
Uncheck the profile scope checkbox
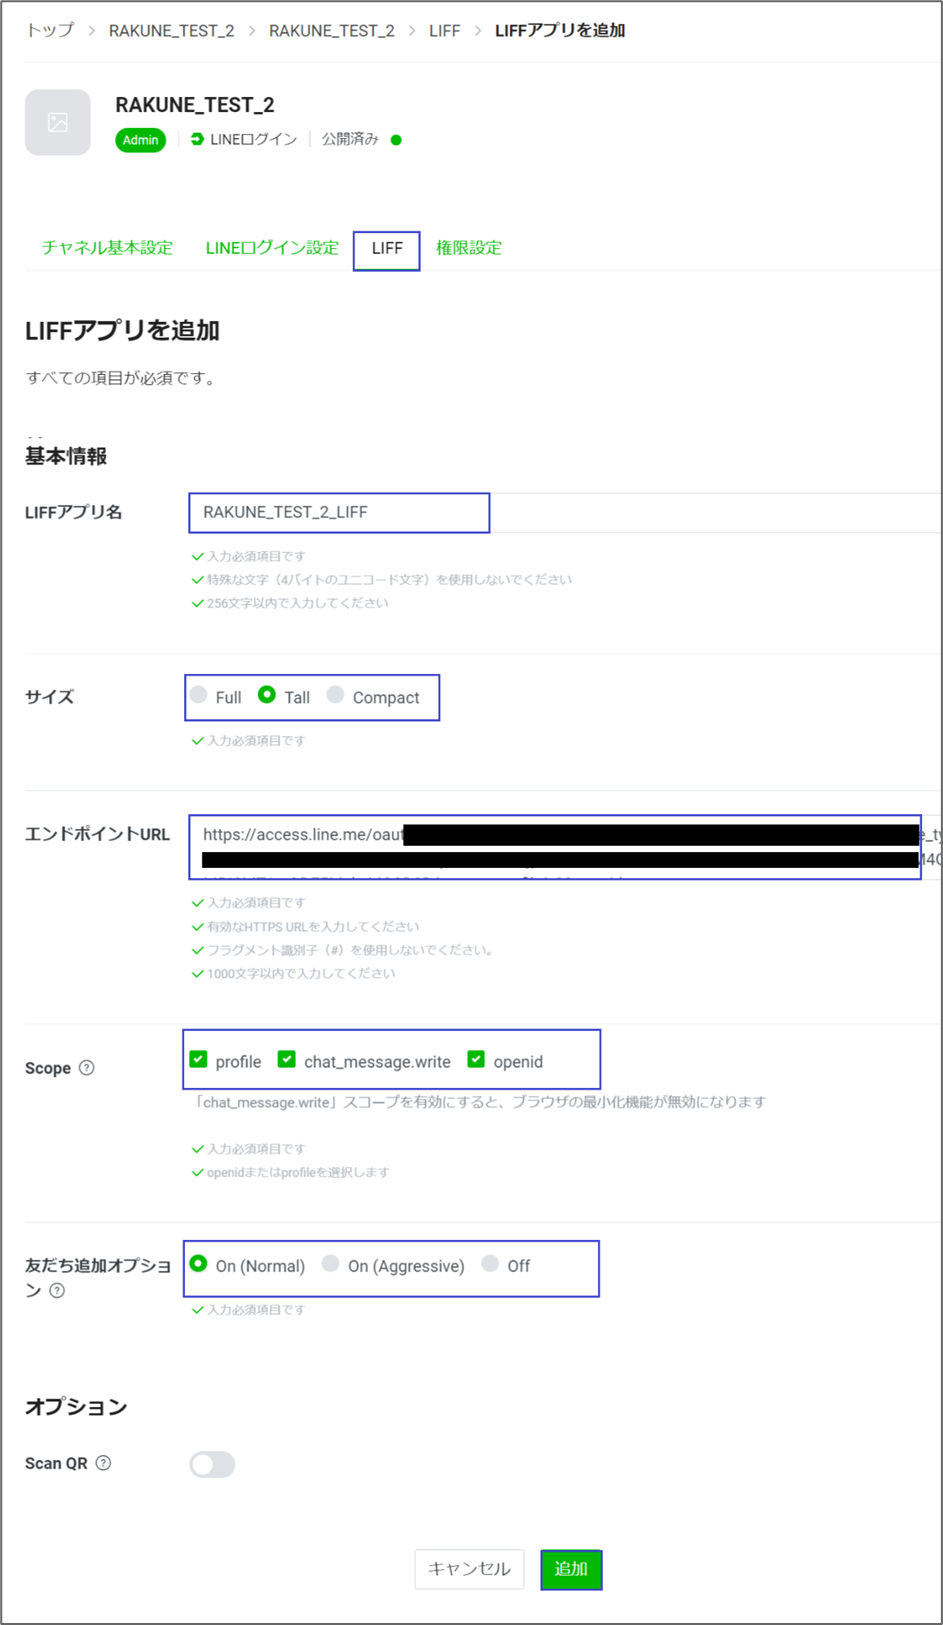coord(199,1059)
